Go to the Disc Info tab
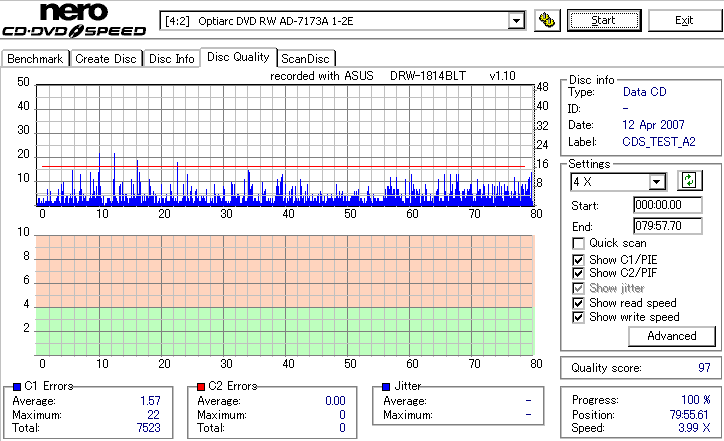 click(171, 59)
